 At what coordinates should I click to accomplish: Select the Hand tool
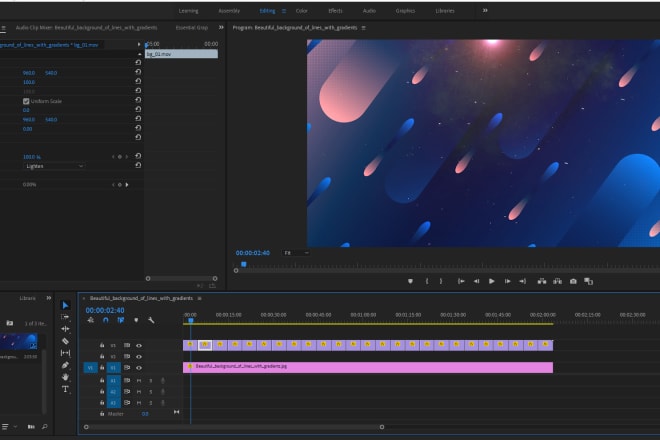coord(65,377)
